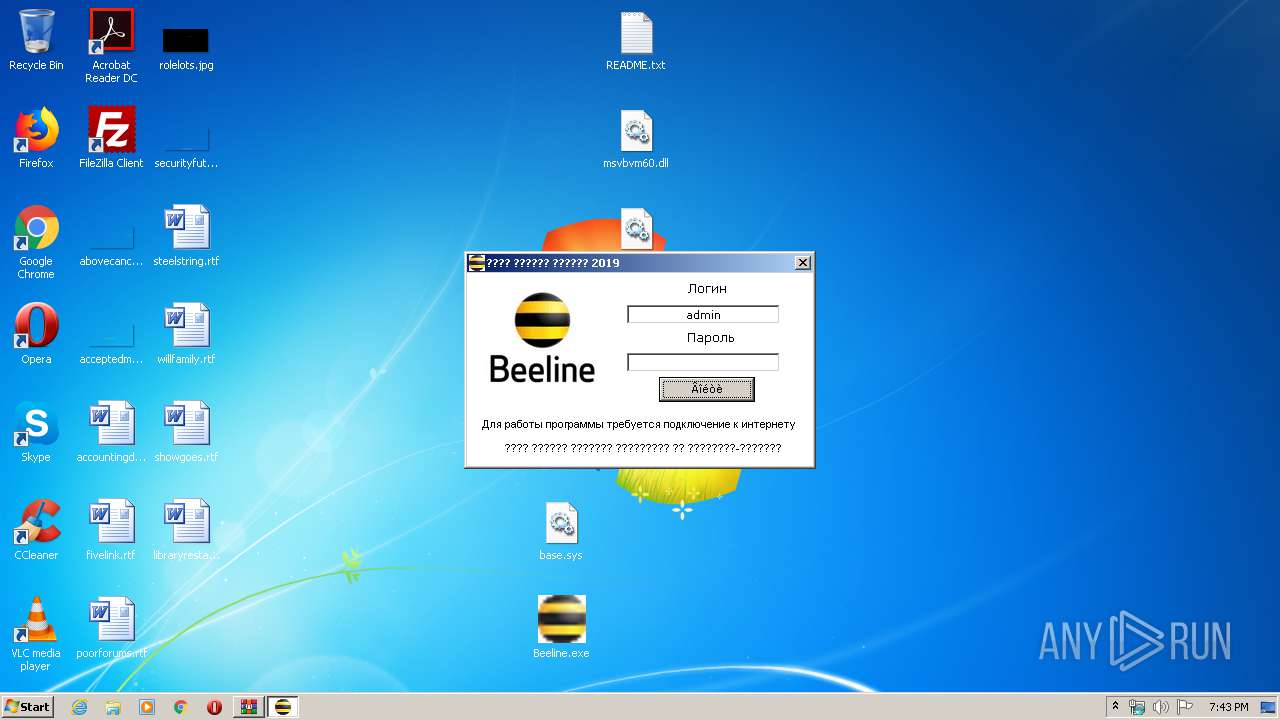This screenshot has height=720, width=1280.
Task: Open Action Center flag icon
Action: (1185, 707)
